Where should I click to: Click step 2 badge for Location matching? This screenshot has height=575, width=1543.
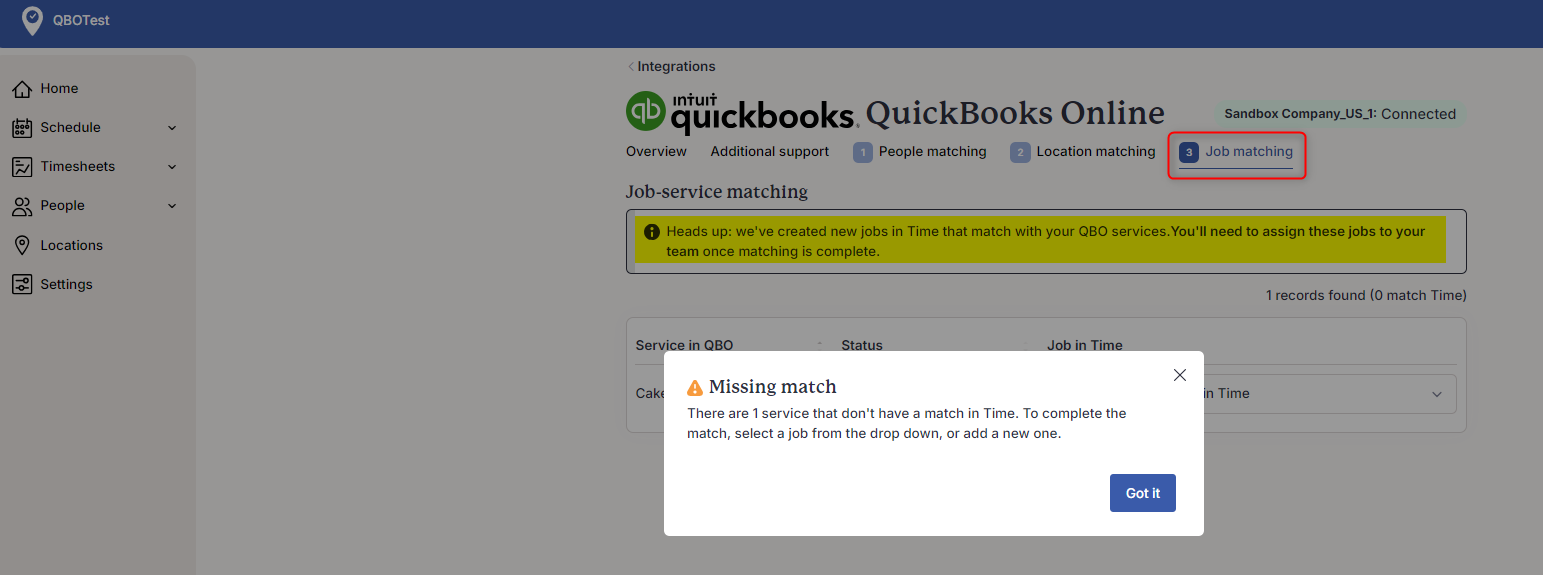coord(1020,152)
